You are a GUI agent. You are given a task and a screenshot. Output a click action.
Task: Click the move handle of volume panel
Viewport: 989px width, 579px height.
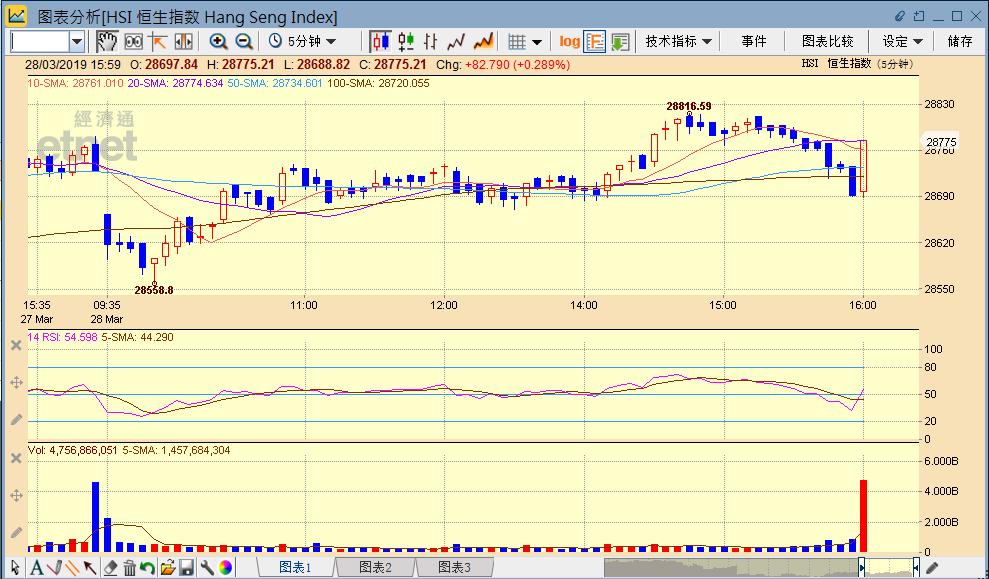[x=16, y=496]
